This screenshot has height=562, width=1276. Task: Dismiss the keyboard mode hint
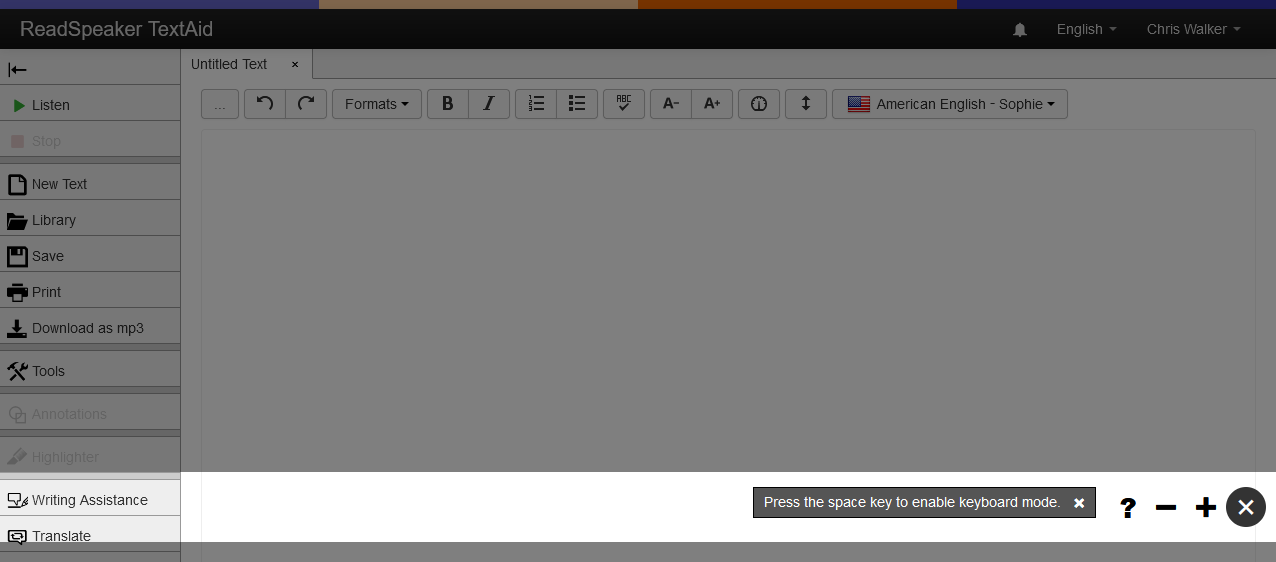tap(1079, 503)
